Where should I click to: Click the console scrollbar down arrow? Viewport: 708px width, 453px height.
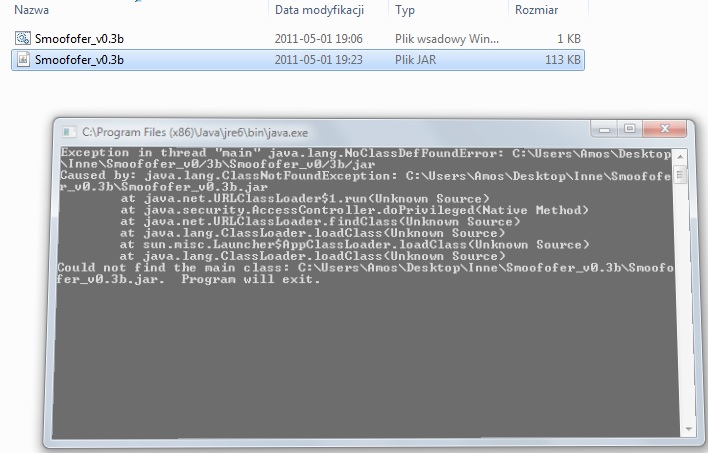click(689, 429)
